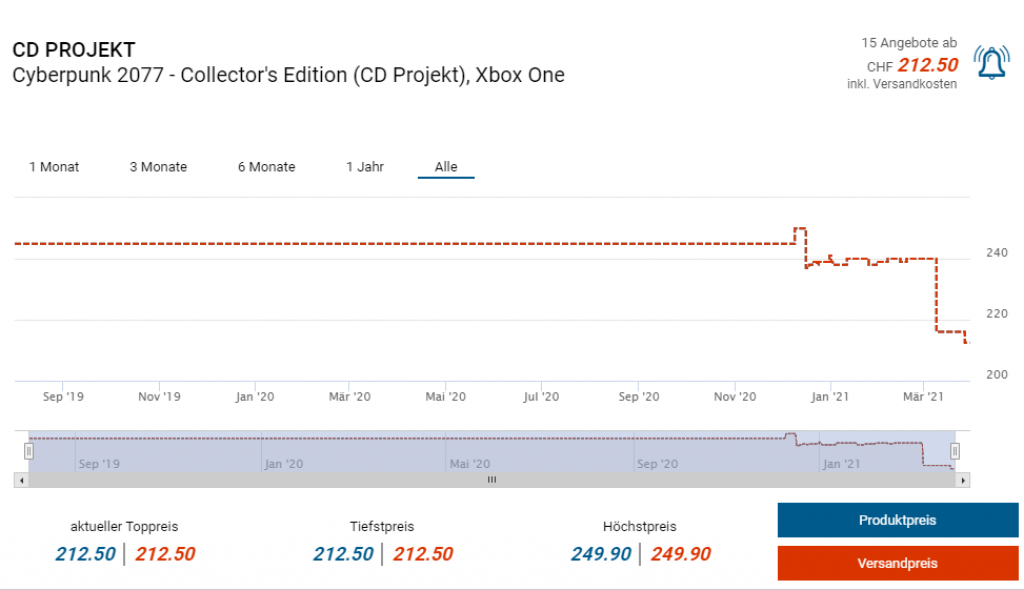Image resolution: width=1024 pixels, height=590 pixels.
Task: Select the Alle time range tab
Action: click(x=446, y=167)
